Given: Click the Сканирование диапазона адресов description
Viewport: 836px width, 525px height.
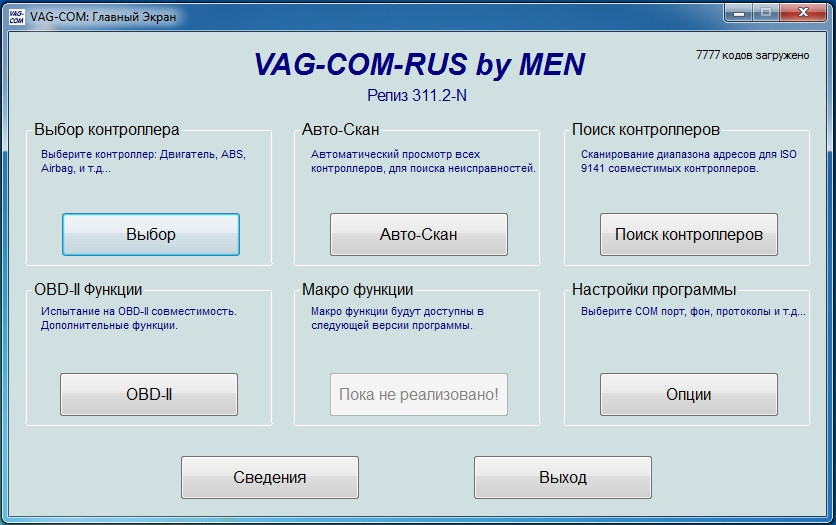Looking at the screenshot, I should [x=689, y=161].
